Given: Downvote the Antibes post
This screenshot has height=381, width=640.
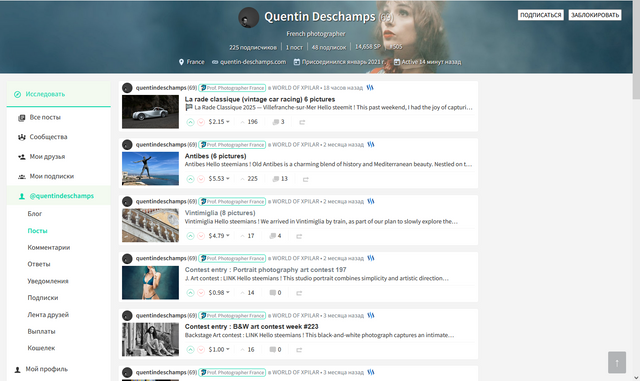Looking at the screenshot, I should 201,179.
